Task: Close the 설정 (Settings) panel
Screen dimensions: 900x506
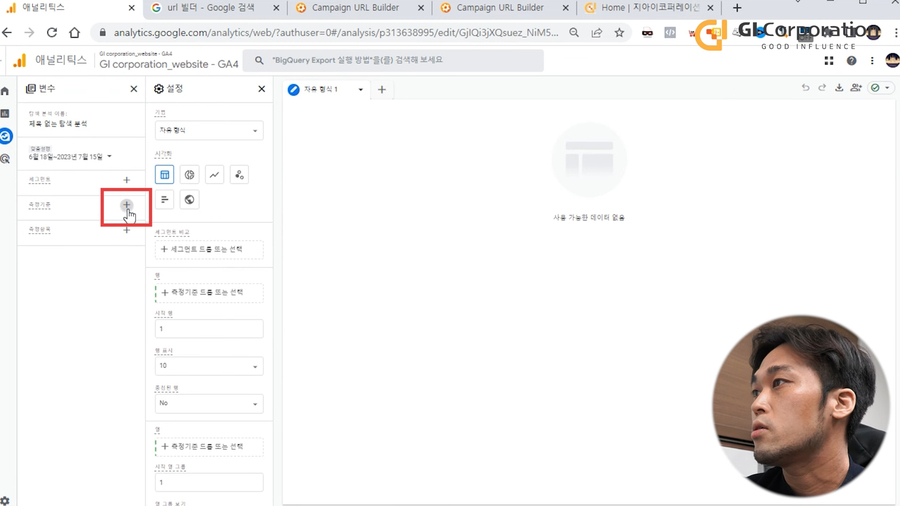Action: click(262, 89)
